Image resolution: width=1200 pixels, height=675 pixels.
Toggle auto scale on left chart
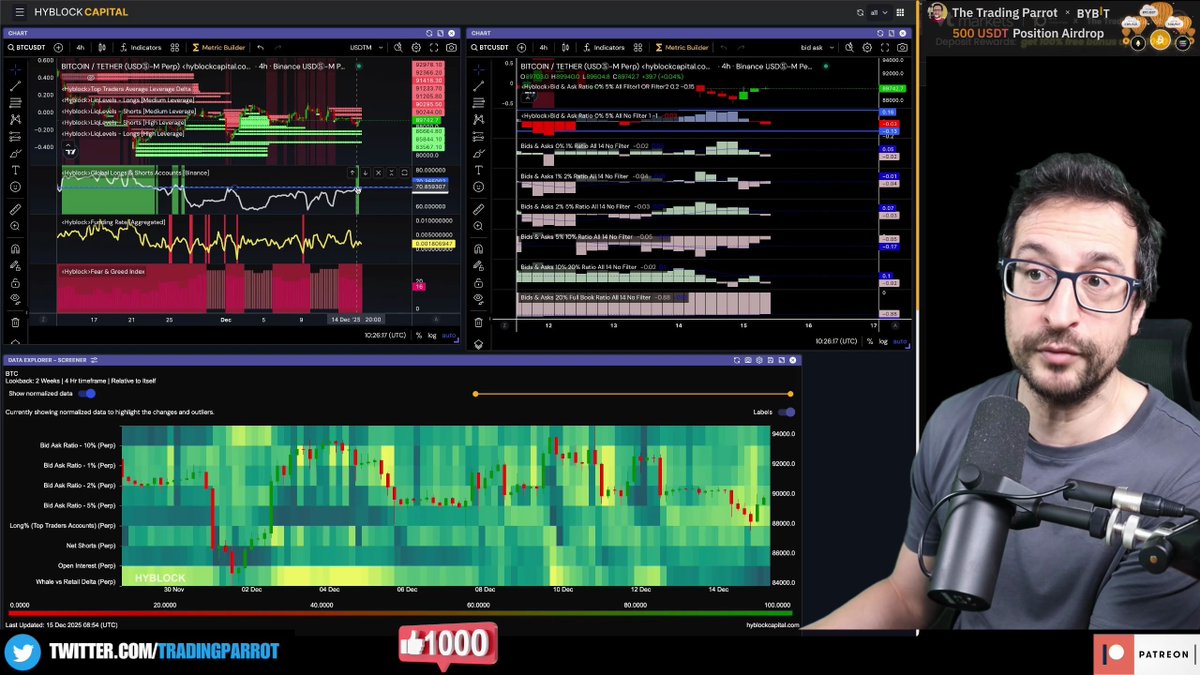coord(449,336)
